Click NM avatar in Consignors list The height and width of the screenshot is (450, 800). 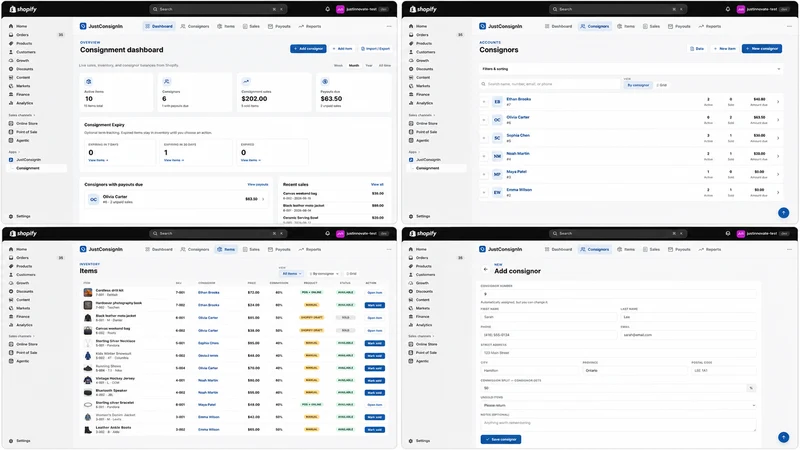tap(497, 156)
